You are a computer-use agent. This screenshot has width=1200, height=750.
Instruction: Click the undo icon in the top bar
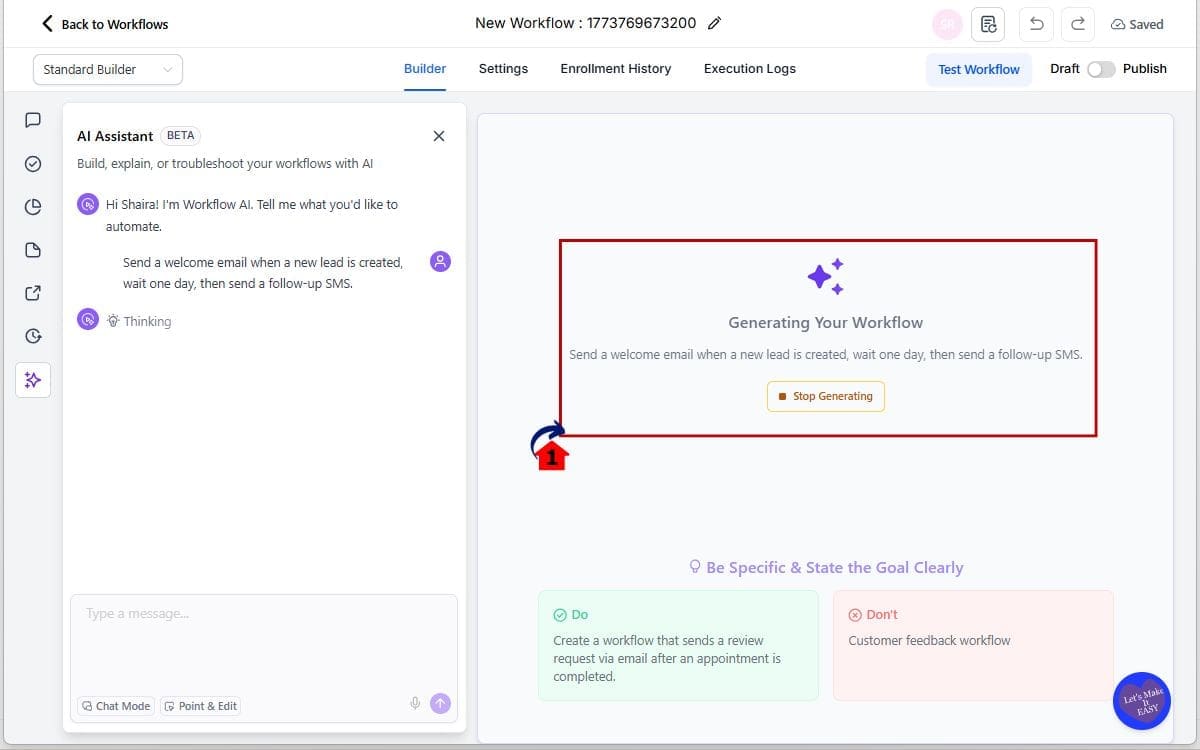tap(1036, 24)
